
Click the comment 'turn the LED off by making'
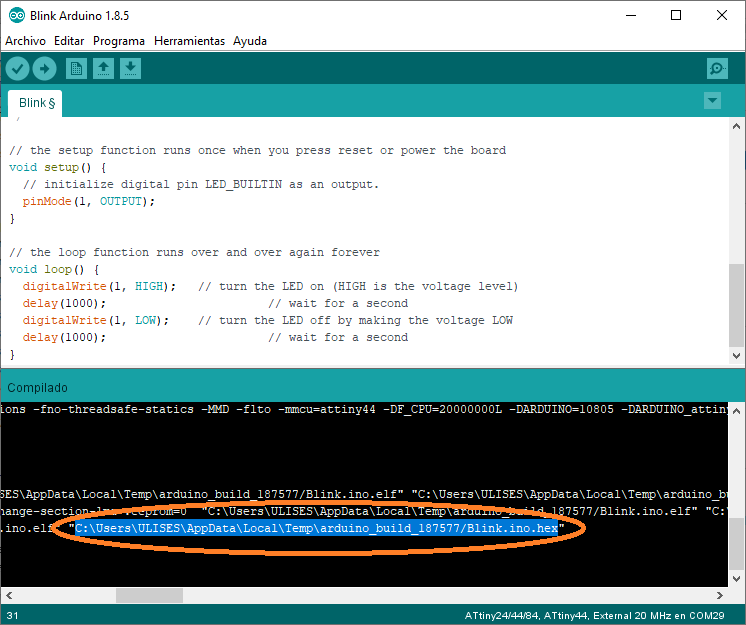click(x=310, y=321)
